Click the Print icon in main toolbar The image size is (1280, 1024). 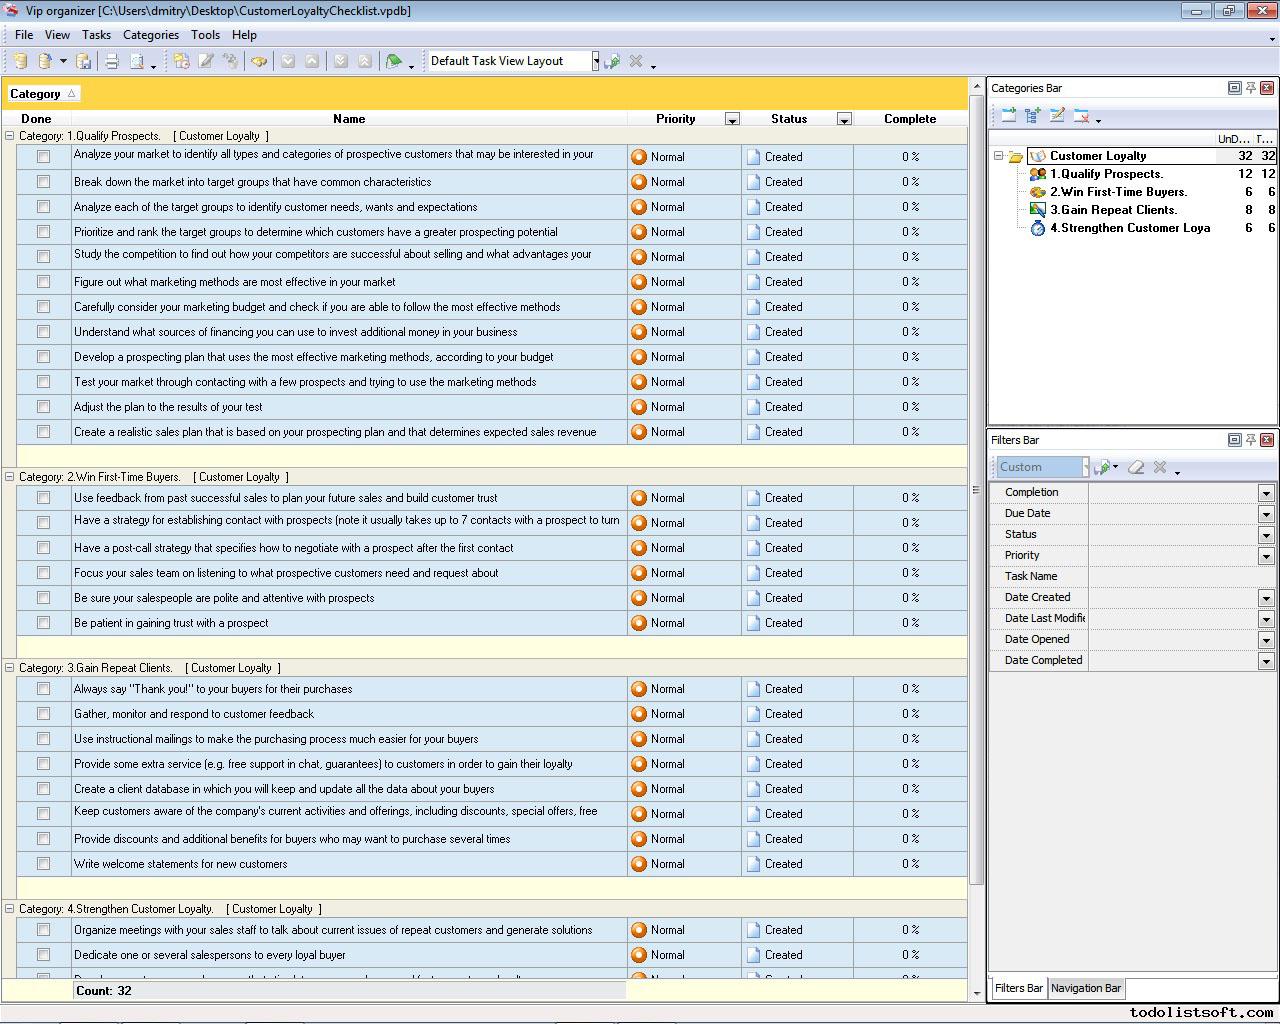(112, 61)
